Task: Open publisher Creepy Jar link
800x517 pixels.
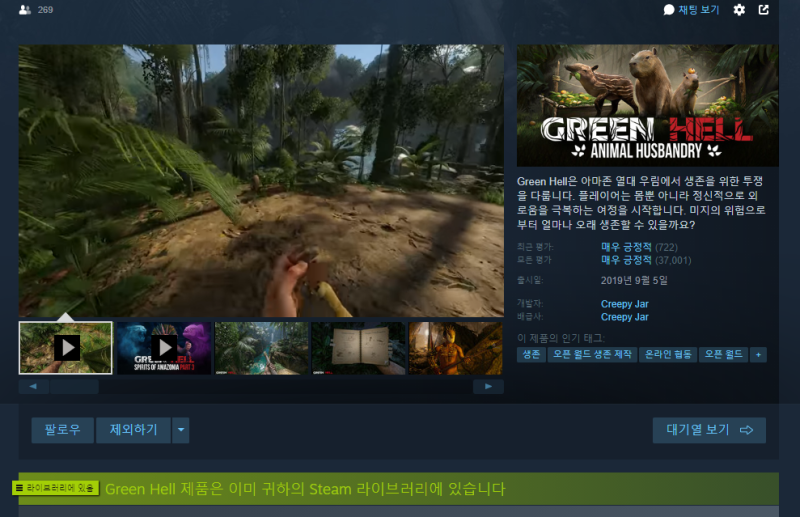Action: pyautogui.click(x=624, y=317)
